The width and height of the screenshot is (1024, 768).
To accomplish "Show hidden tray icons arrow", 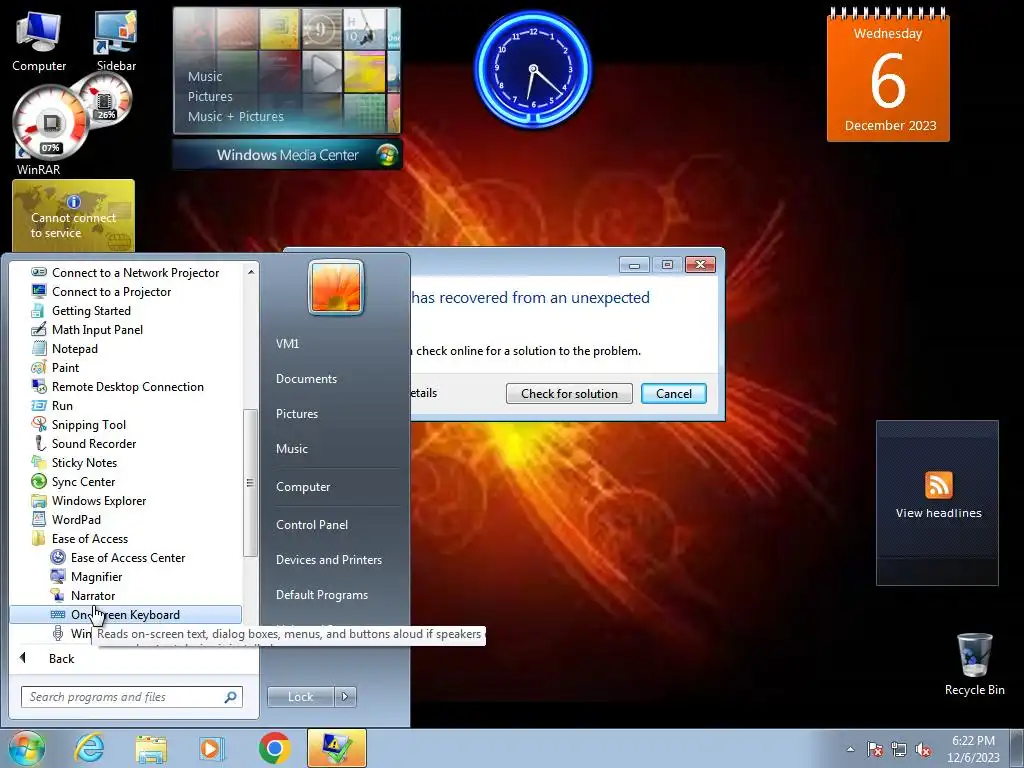I will 850,749.
